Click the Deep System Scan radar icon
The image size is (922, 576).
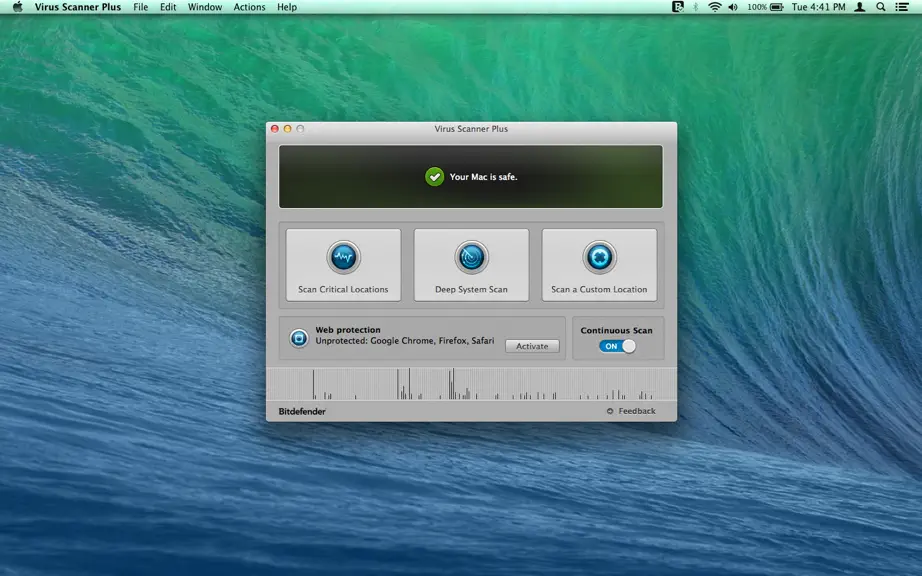(x=471, y=257)
